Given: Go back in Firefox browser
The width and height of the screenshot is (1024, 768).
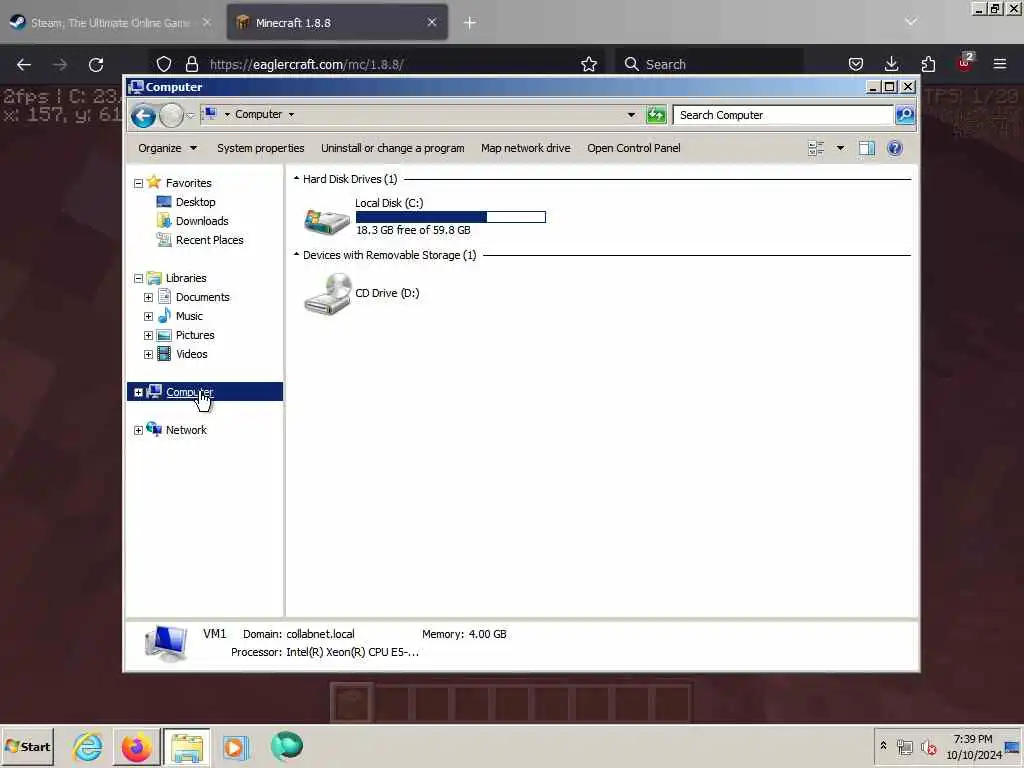Looking at the screenshot, I should tap(24, 64).
